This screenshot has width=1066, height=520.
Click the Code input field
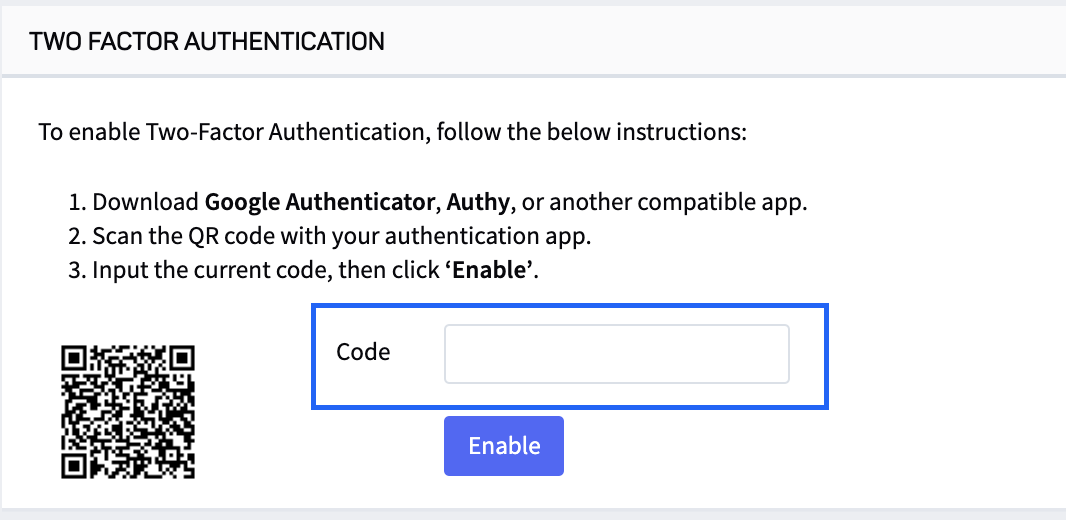coord(616,353)
